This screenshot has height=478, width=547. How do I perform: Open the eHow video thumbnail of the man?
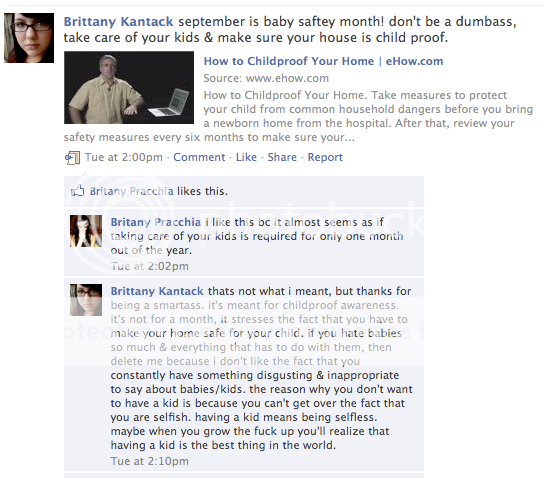(x=129, y=87)
